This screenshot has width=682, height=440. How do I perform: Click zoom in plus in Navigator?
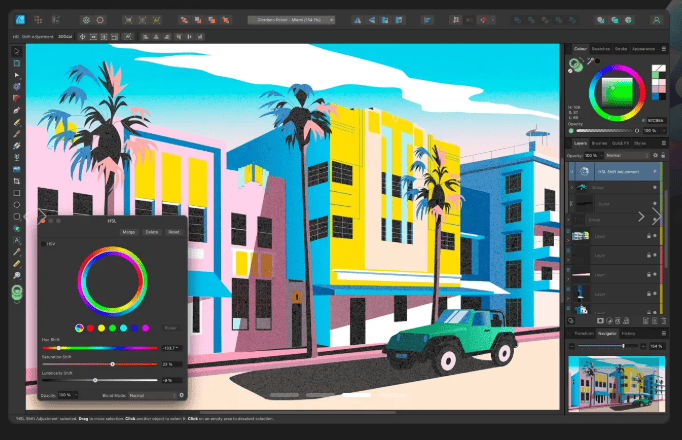point(643,346)
